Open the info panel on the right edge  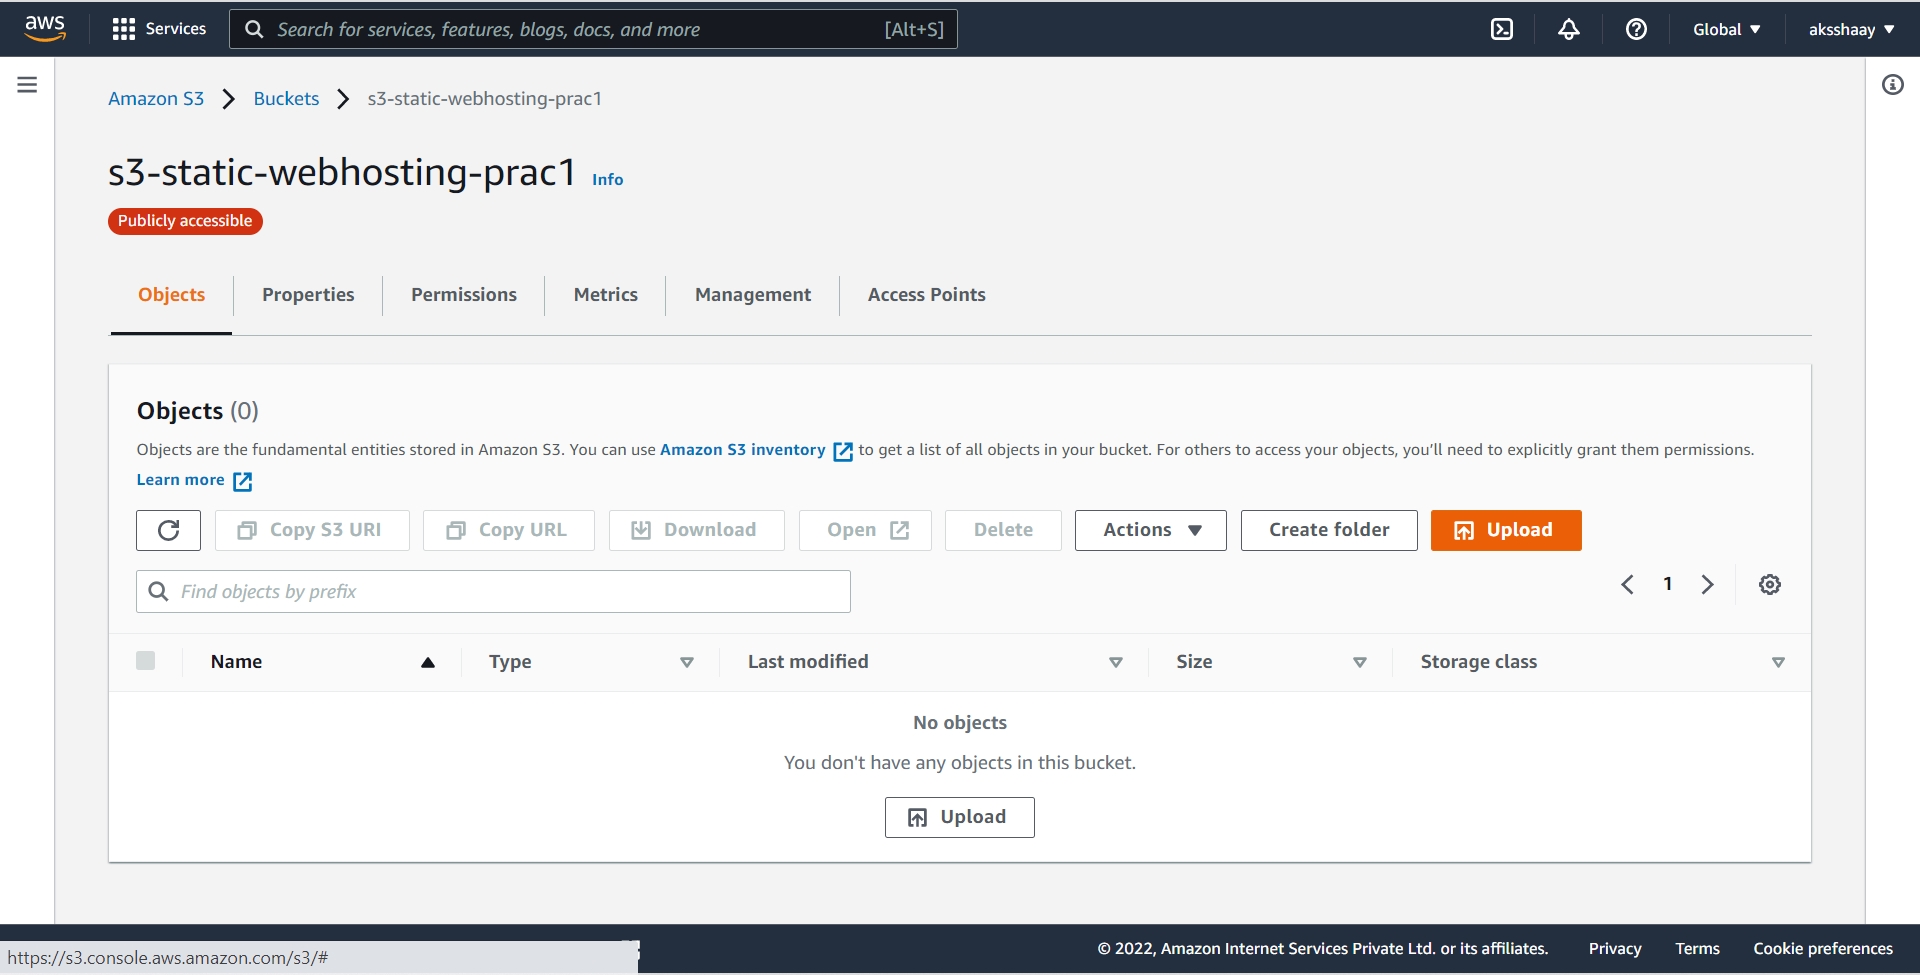coord(1893,84)
